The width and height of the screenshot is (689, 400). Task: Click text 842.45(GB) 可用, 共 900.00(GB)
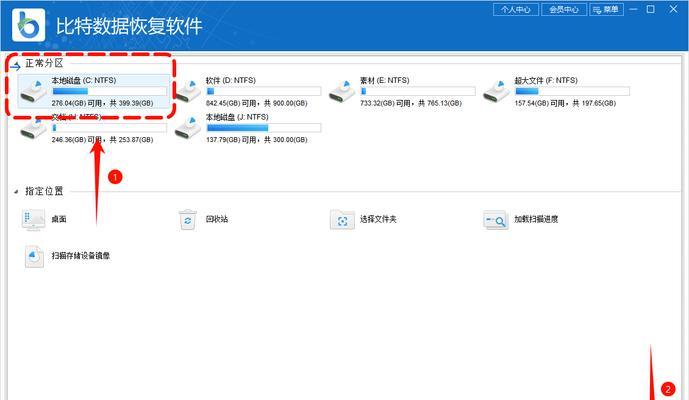click(x=257, y=103)
